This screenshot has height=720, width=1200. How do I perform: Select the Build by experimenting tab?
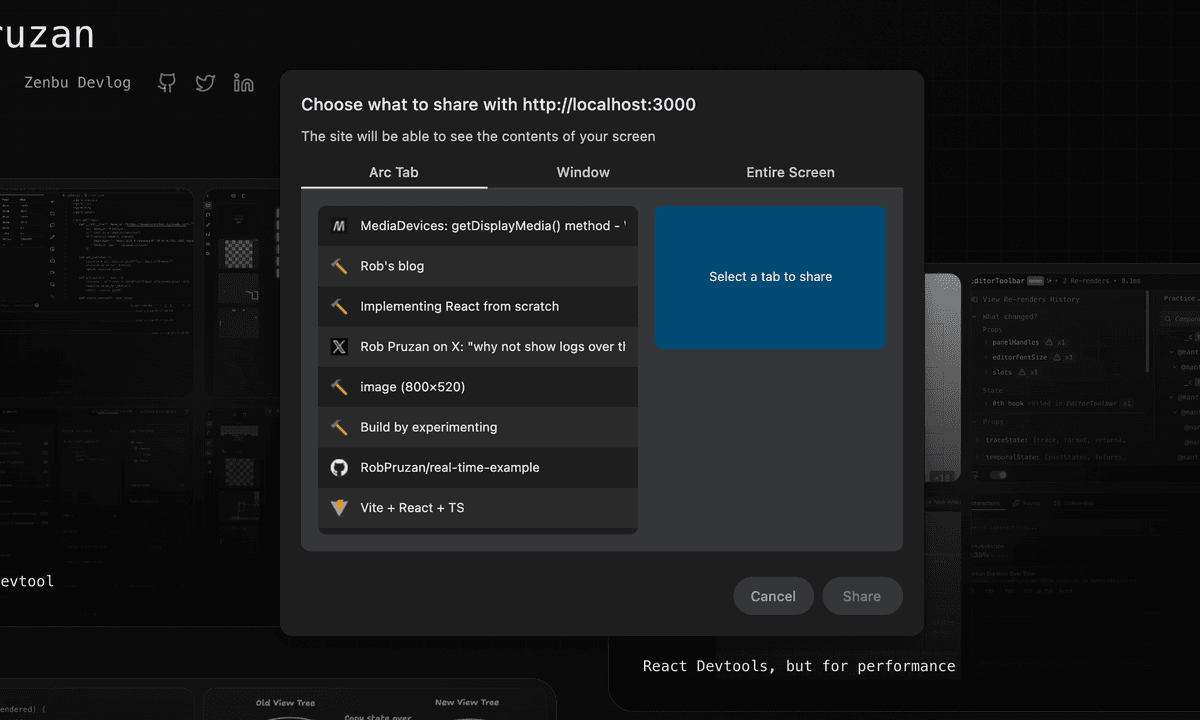click(x=478, y=427)
